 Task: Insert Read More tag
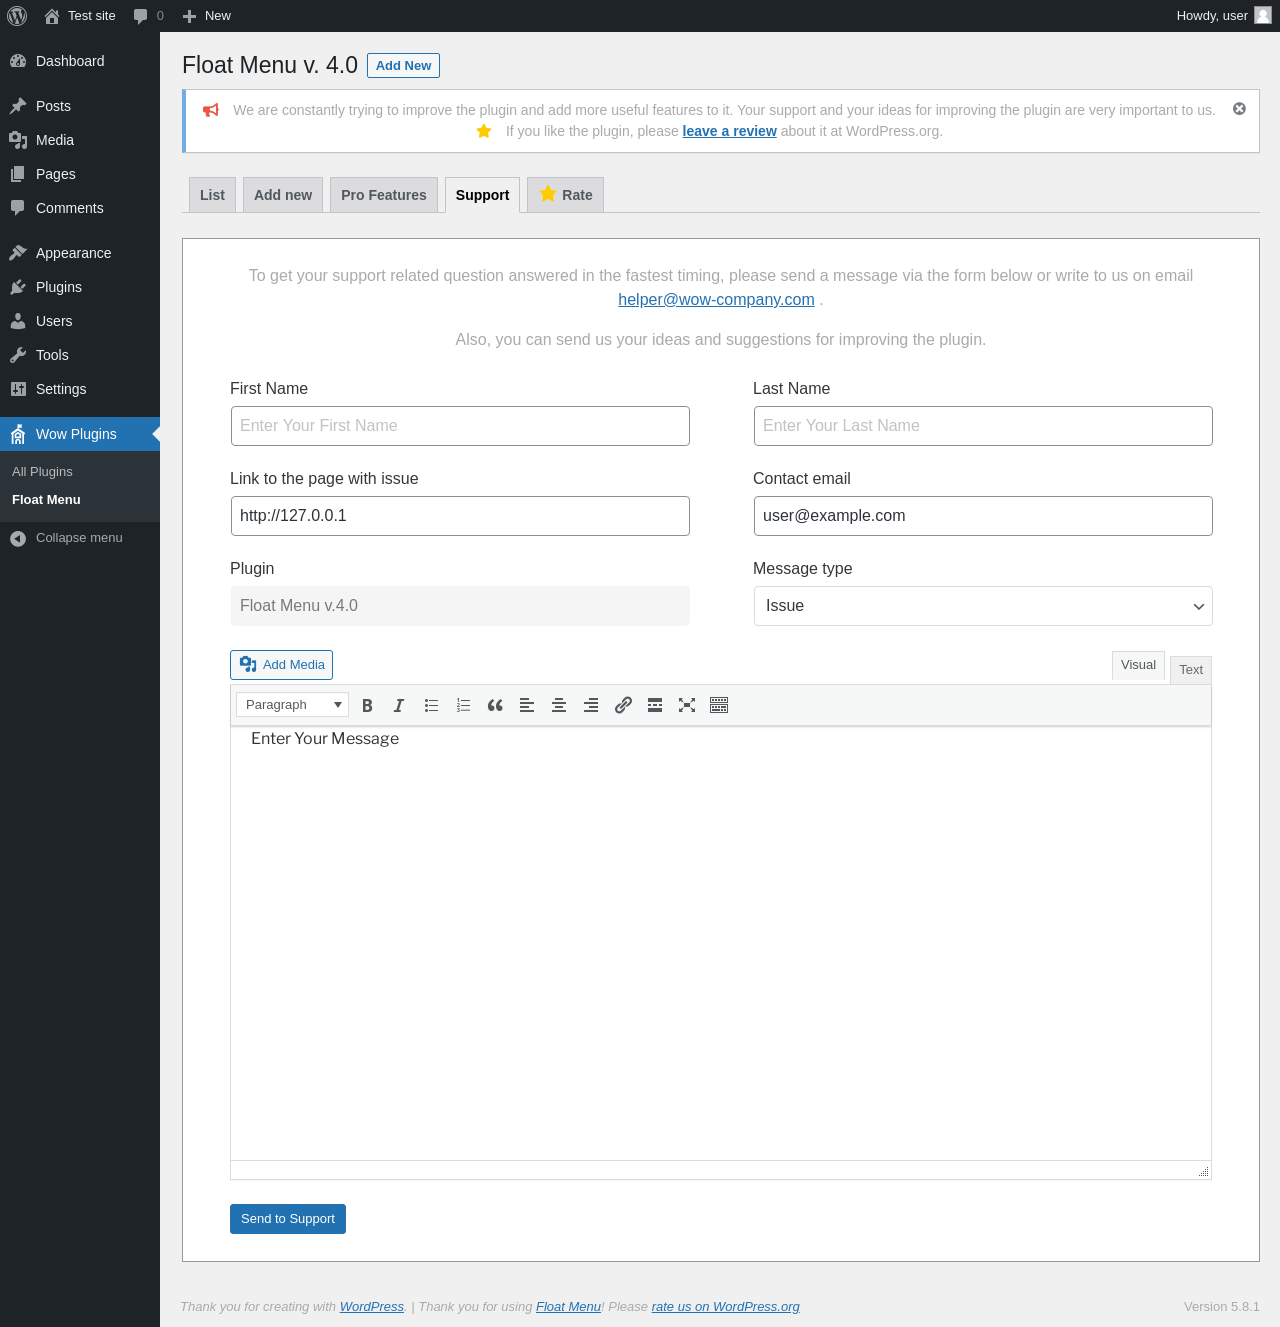[655, 705]
